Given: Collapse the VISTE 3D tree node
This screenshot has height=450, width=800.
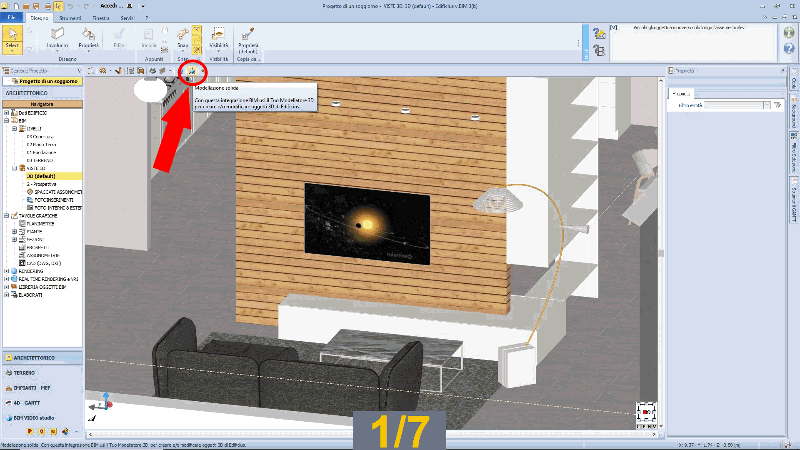Looking at the screenshot, I should [x=15, y=168].
